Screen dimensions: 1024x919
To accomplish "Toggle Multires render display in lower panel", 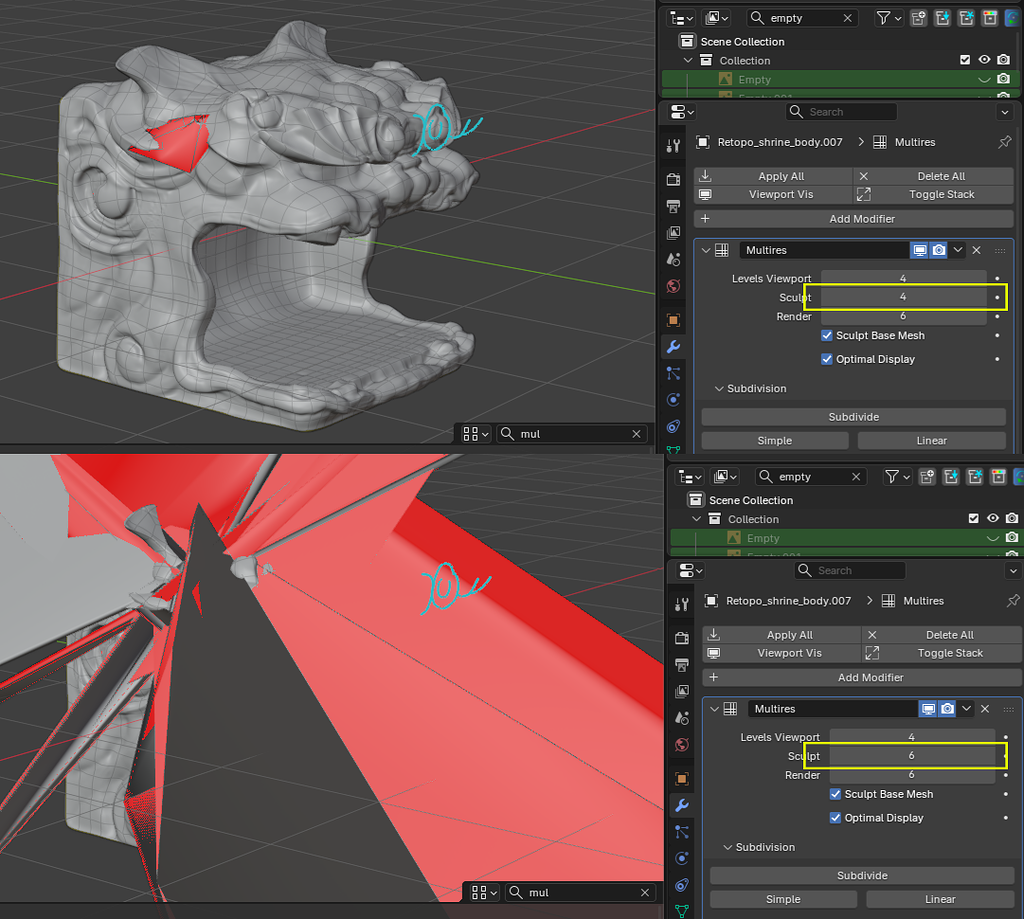I will 947,709.
